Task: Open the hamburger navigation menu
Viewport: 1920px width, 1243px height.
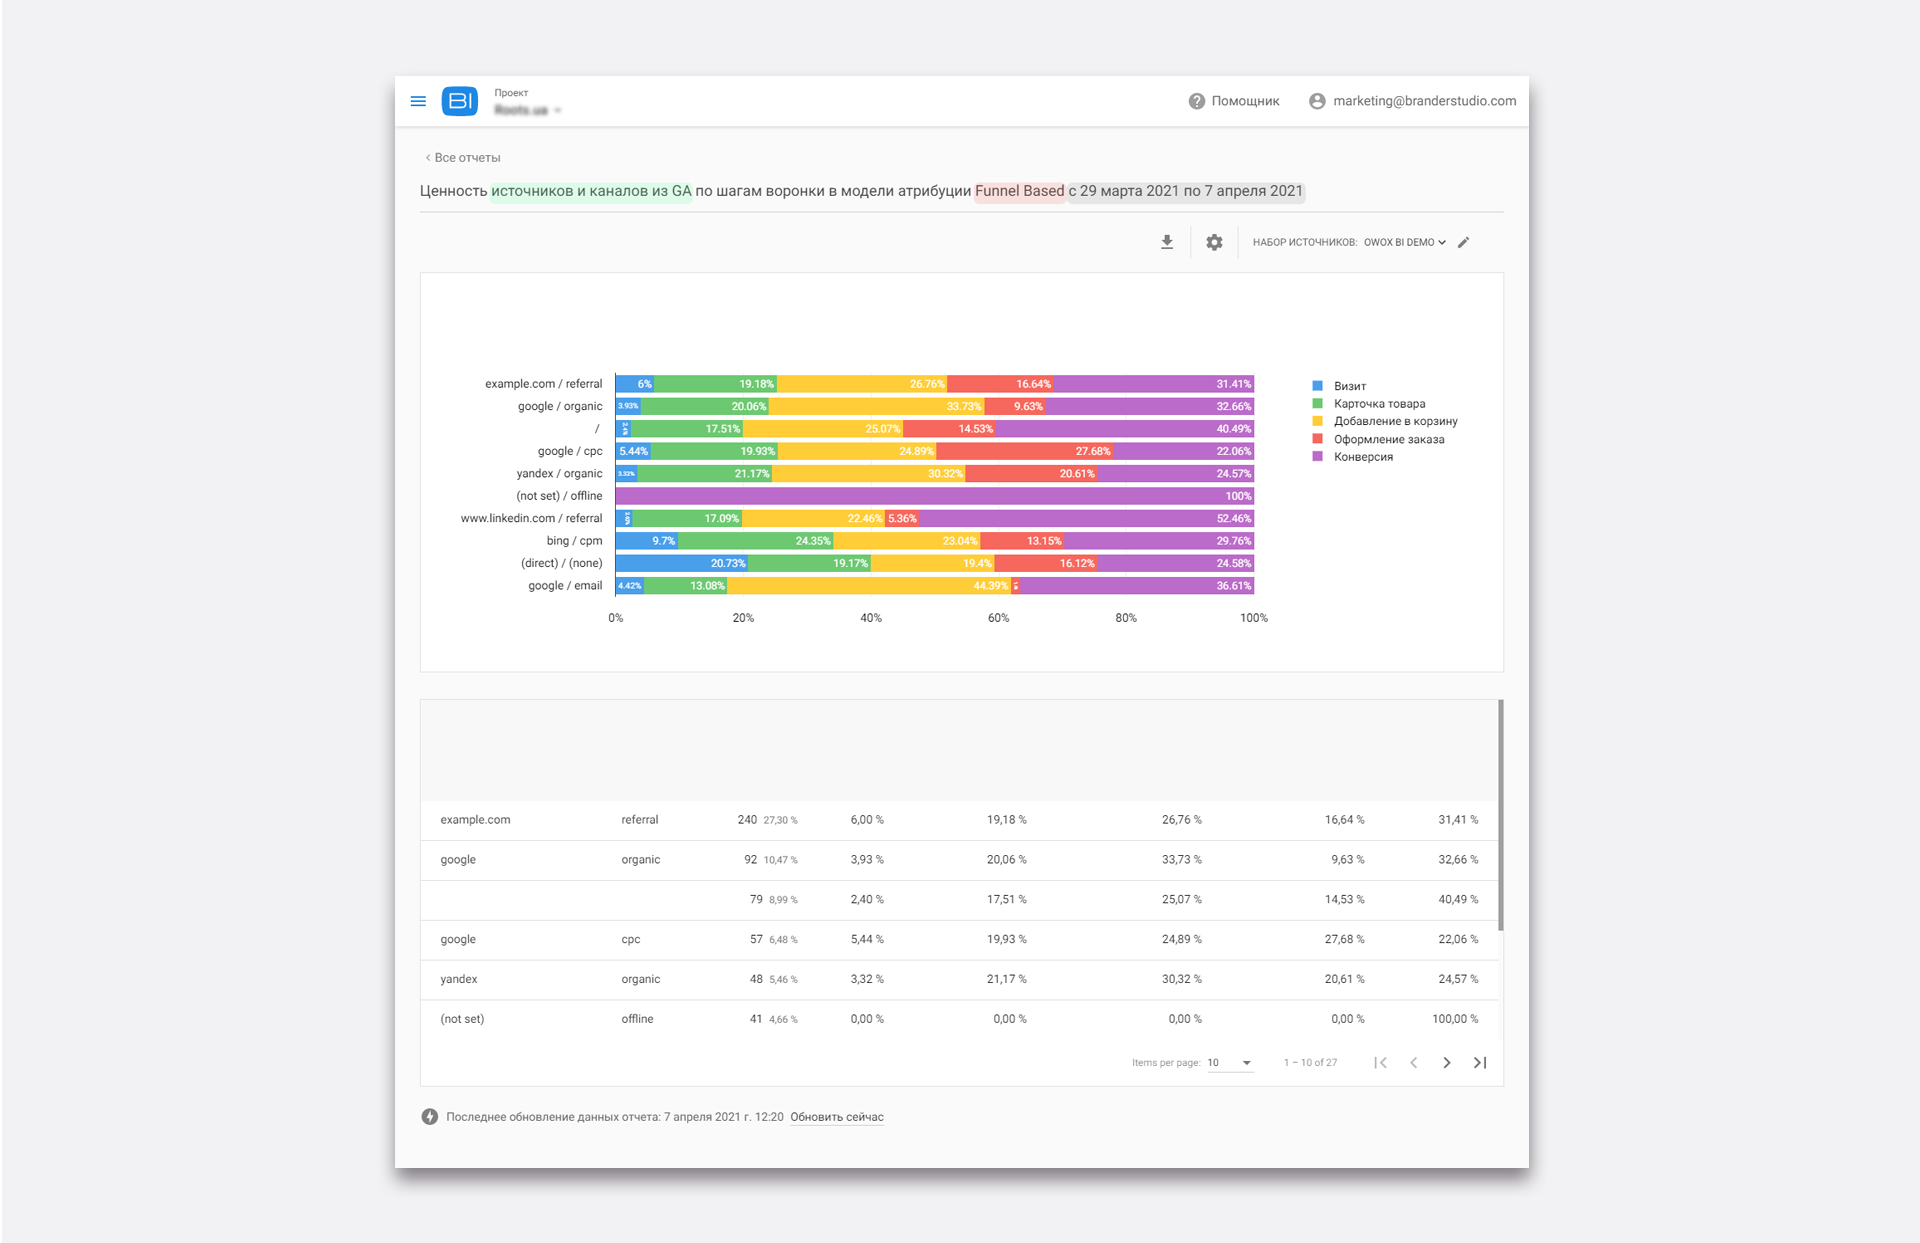Action: [x=418, y=101]
